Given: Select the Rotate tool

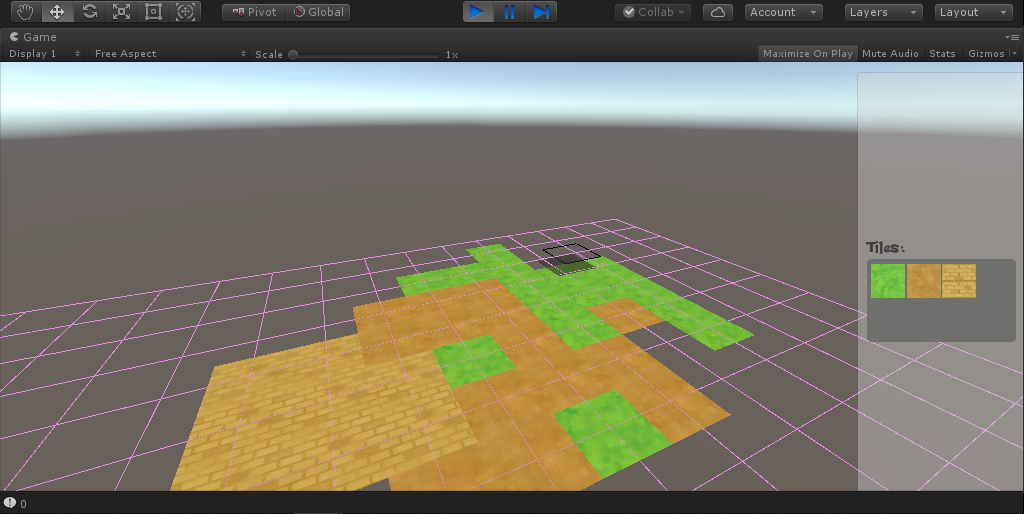Looking at the screenshot, I should click(89, 12).
